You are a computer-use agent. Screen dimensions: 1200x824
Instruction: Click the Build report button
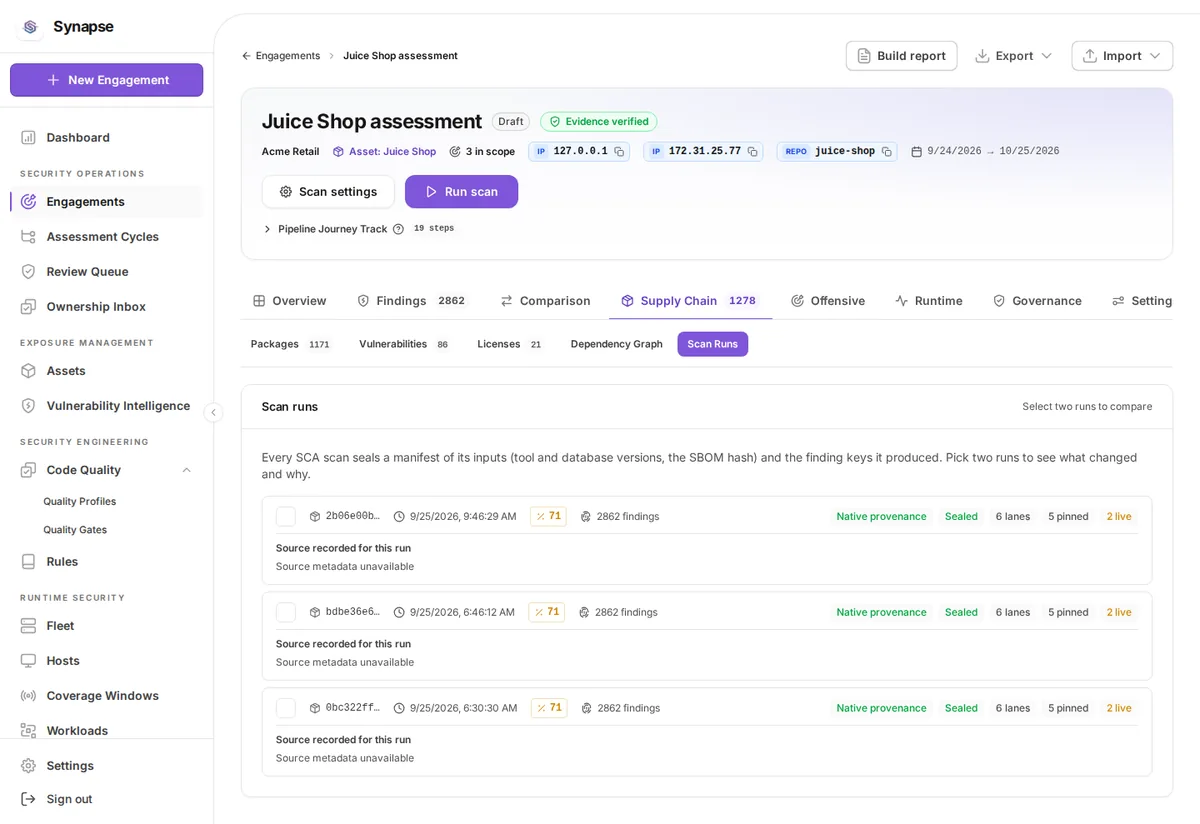901,56
